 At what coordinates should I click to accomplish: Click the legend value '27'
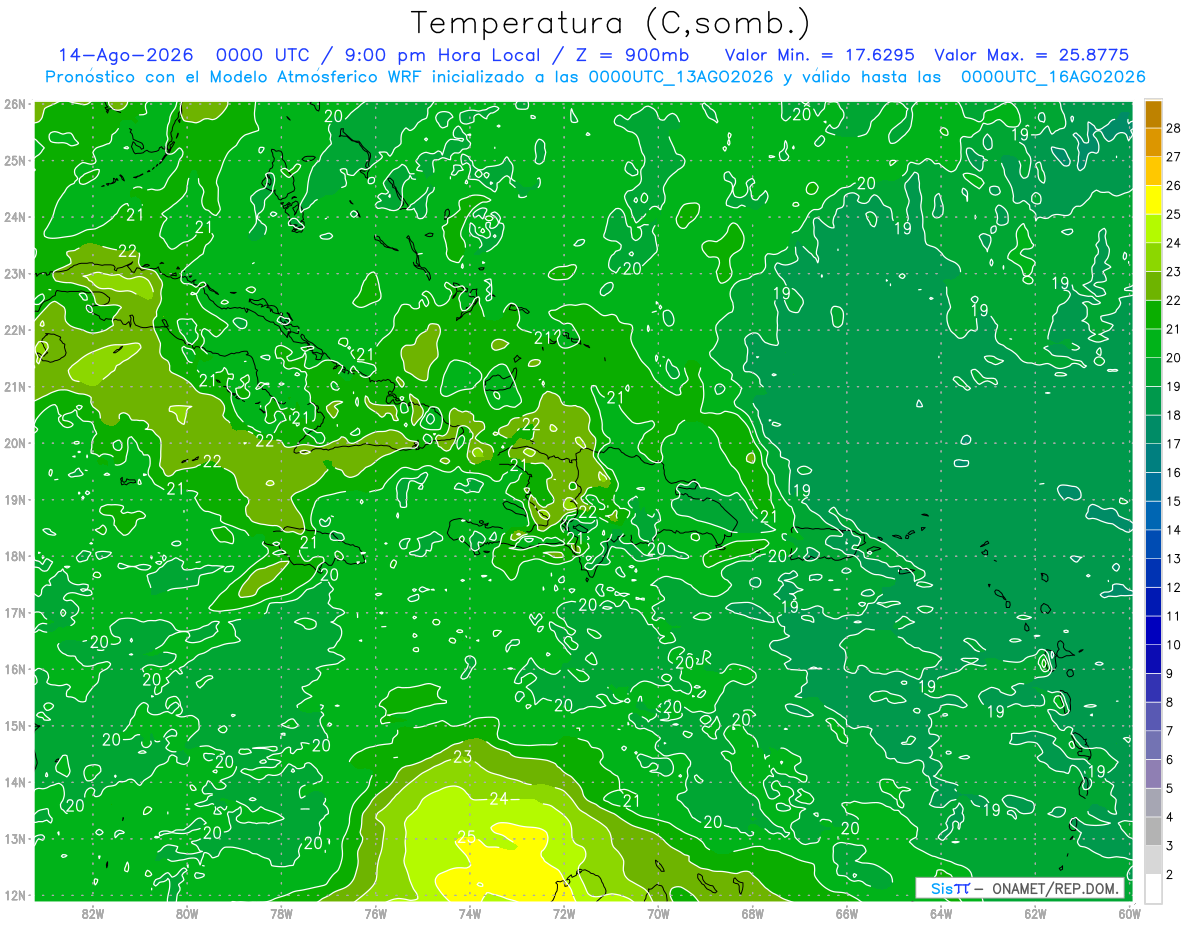point(1174,157)
